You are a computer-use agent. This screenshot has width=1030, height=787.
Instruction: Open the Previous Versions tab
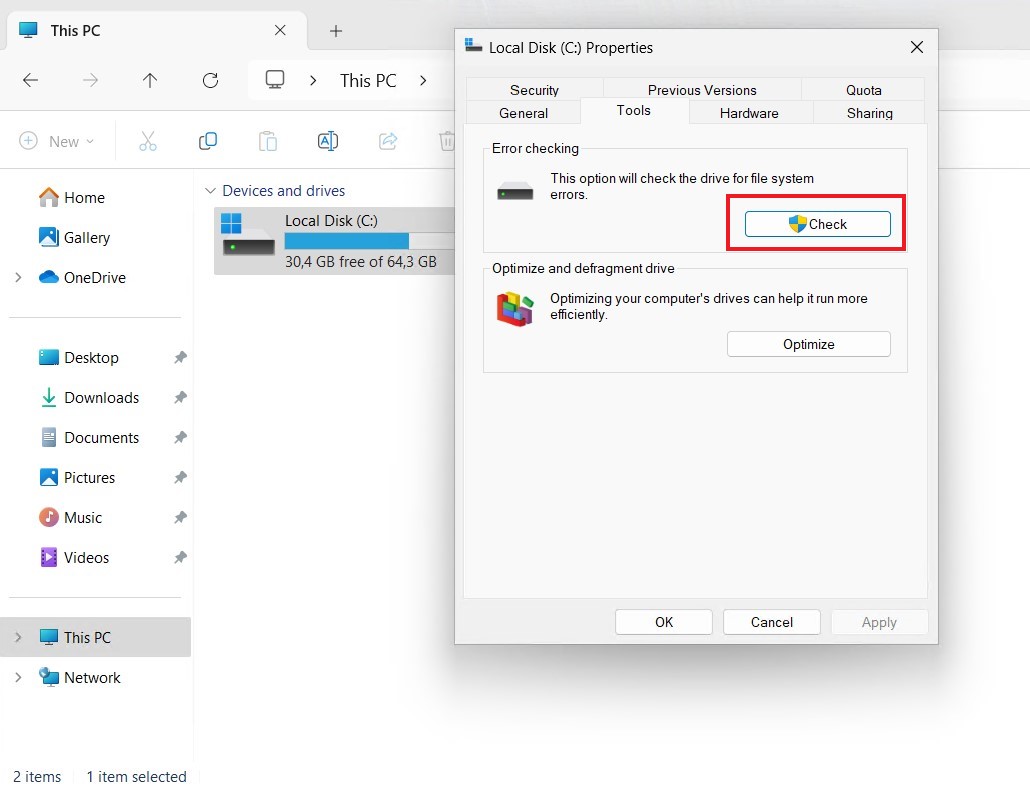pyautogui.click(x=702, y=90)
